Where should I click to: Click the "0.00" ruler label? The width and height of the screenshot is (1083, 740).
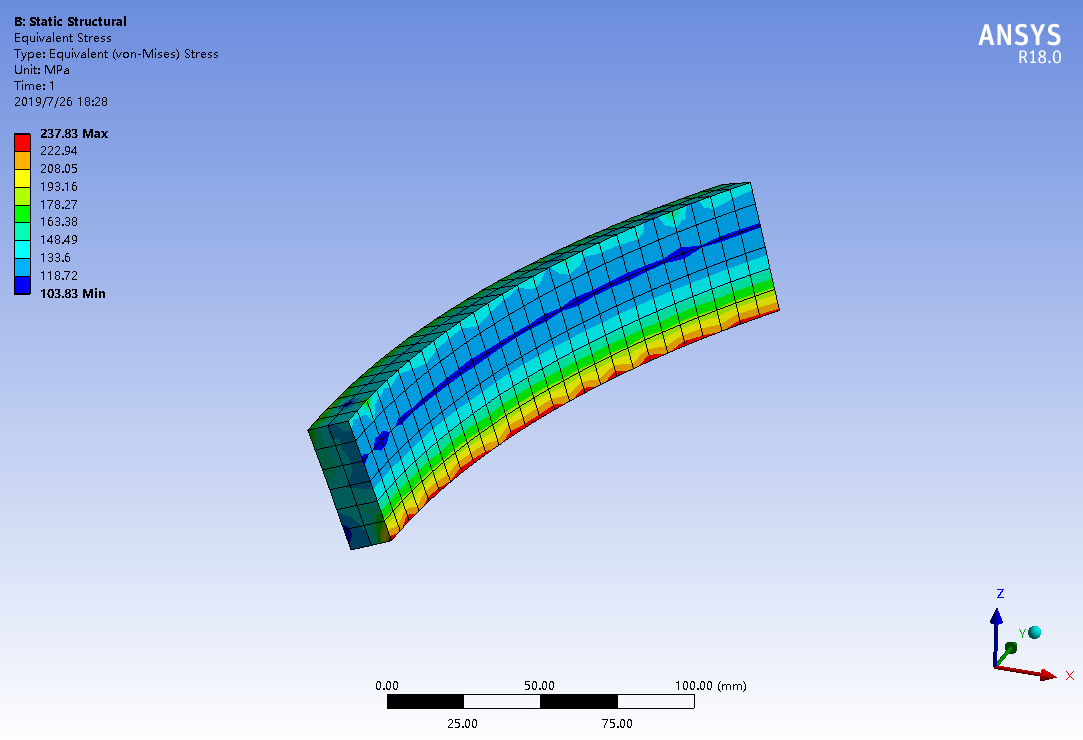coord(387,685)
